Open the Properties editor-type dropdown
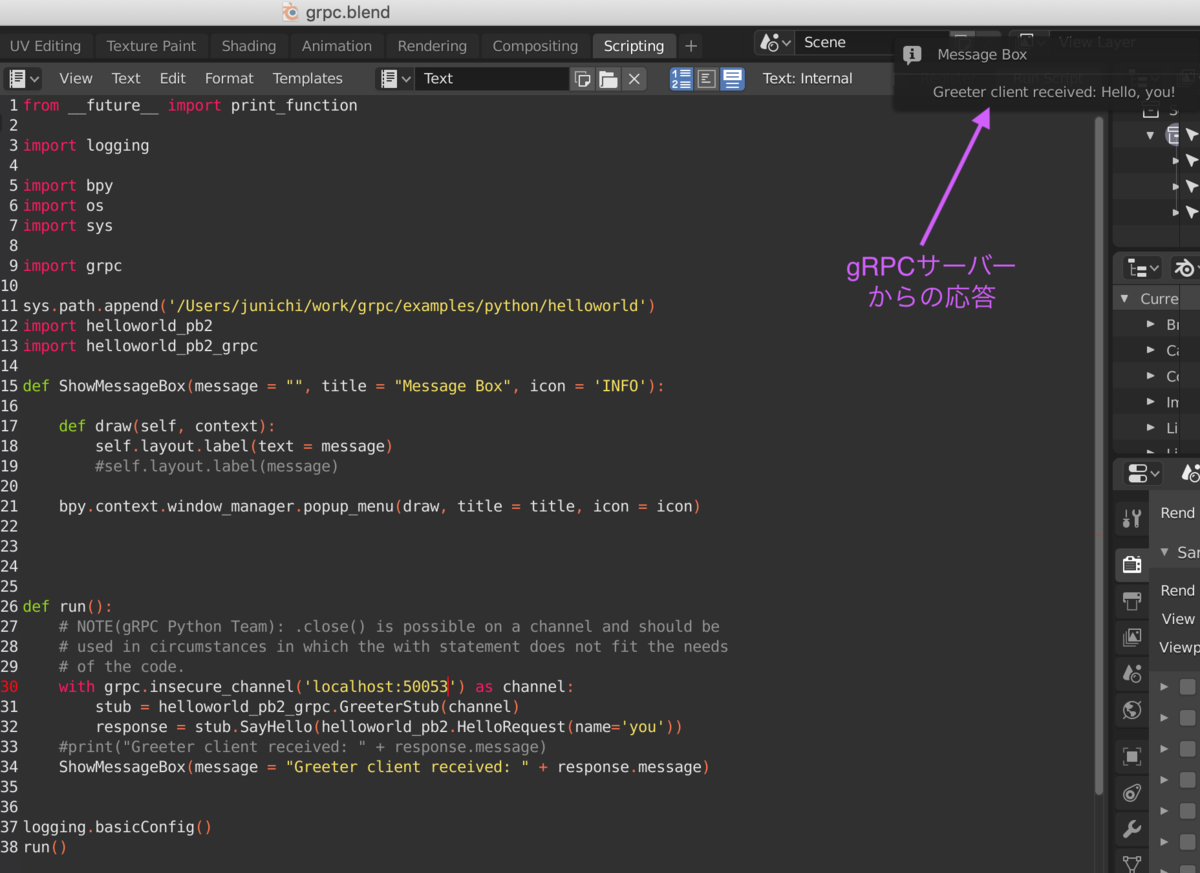 tap(1144, 473)
